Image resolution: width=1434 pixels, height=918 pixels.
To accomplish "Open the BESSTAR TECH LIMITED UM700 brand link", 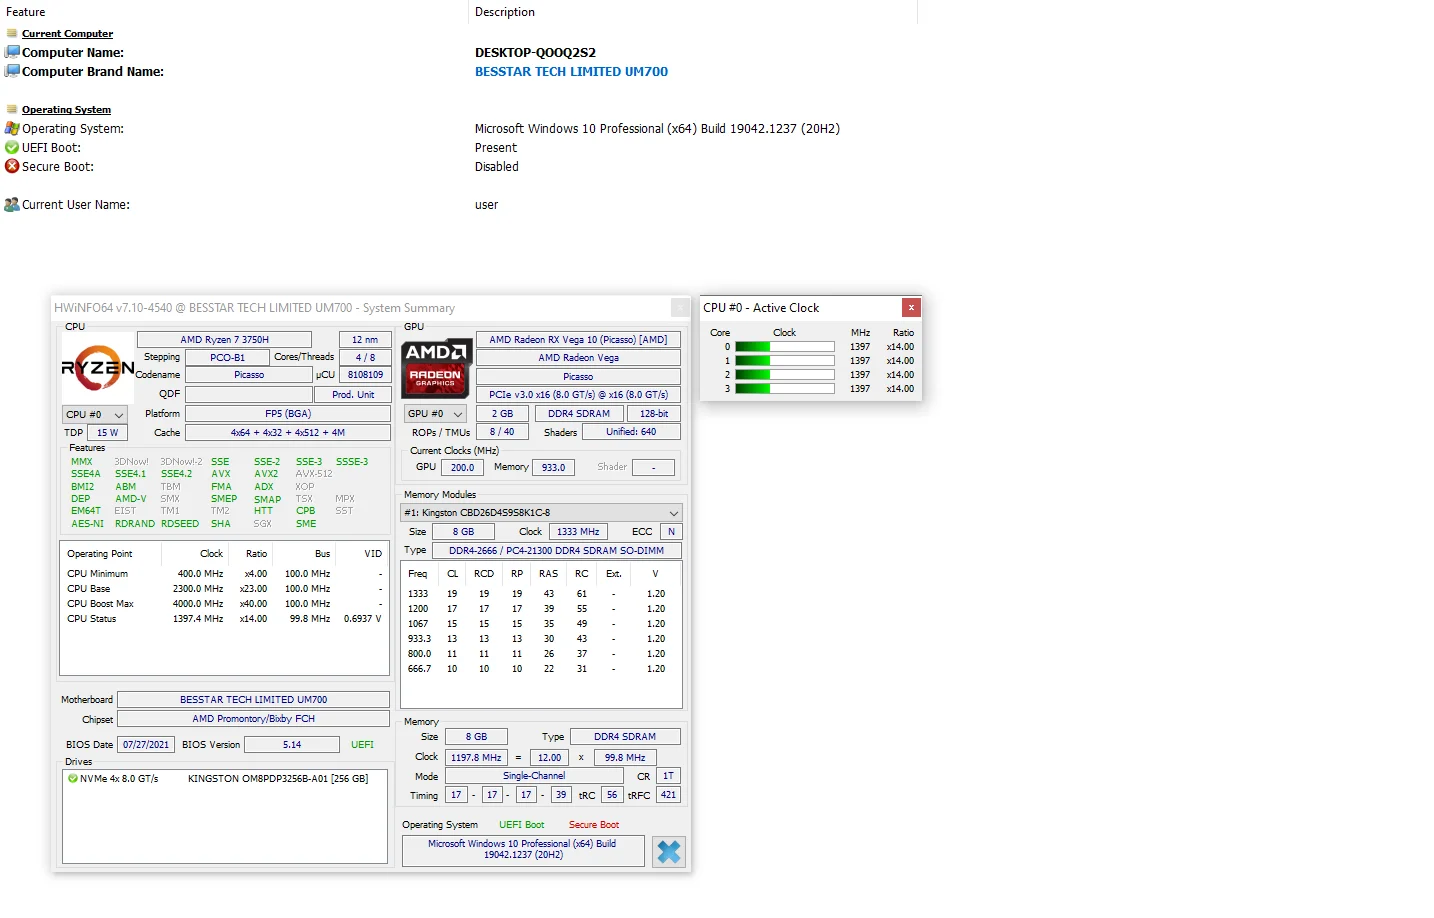I will 571,71.
